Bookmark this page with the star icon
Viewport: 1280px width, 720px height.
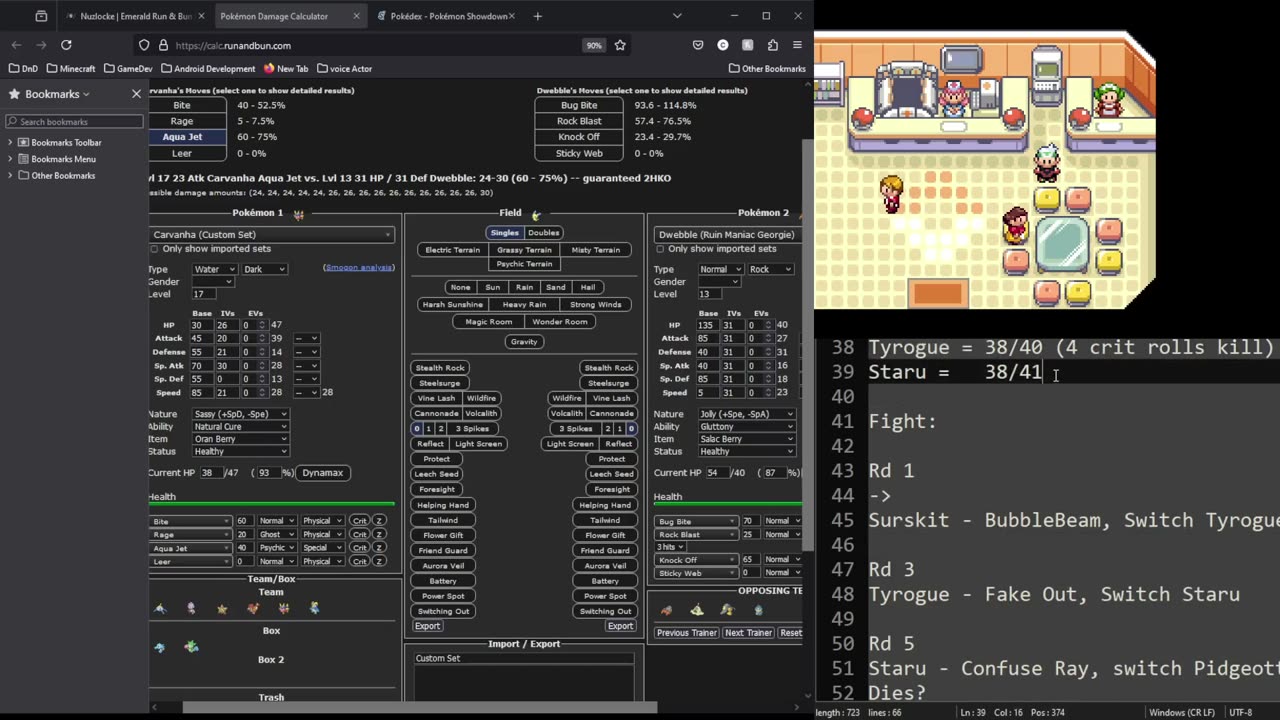click(620, 45)
